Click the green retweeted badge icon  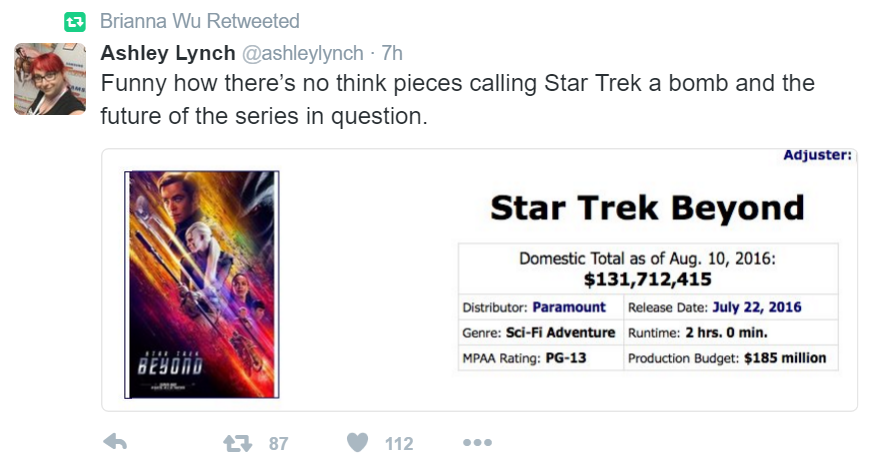[75, 22]
